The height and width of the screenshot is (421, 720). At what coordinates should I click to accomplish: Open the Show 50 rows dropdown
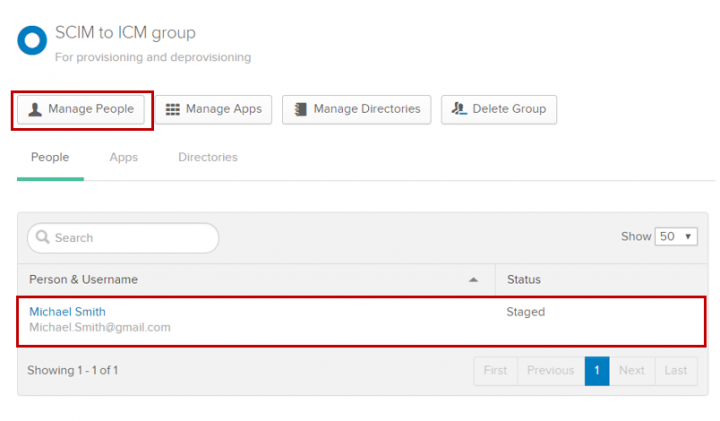676,237
